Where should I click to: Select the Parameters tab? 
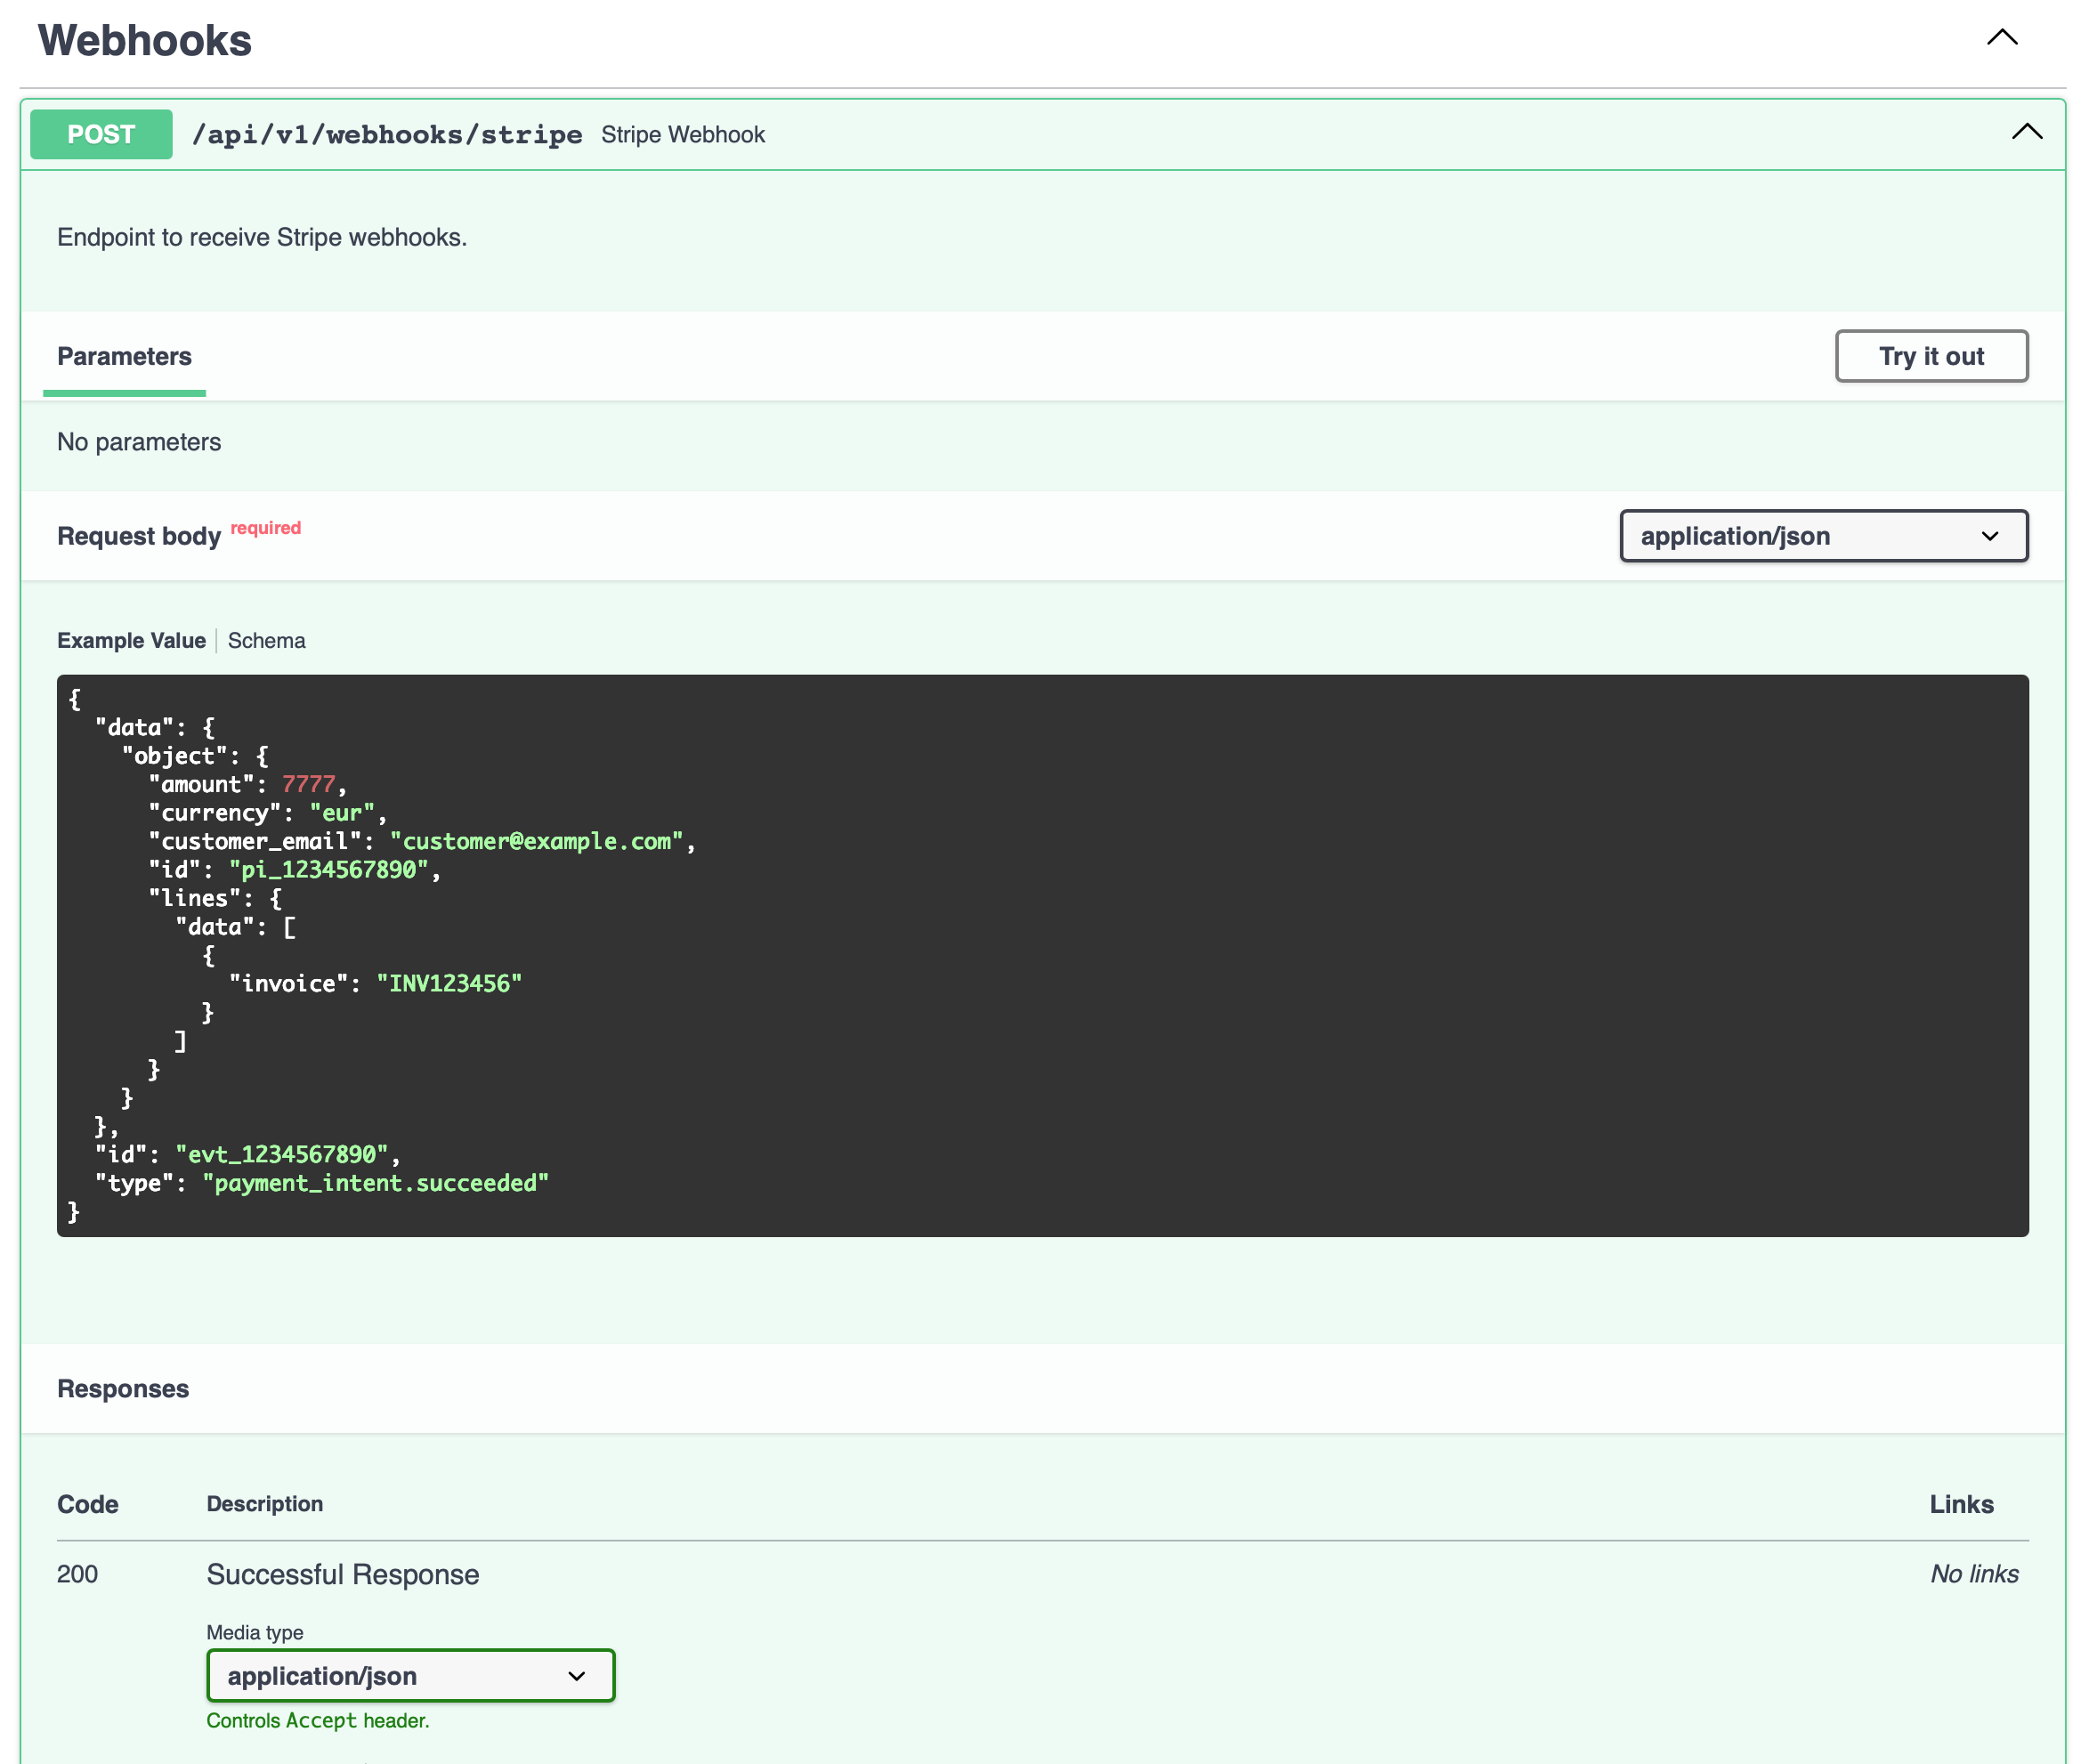[x=124, y=356]
